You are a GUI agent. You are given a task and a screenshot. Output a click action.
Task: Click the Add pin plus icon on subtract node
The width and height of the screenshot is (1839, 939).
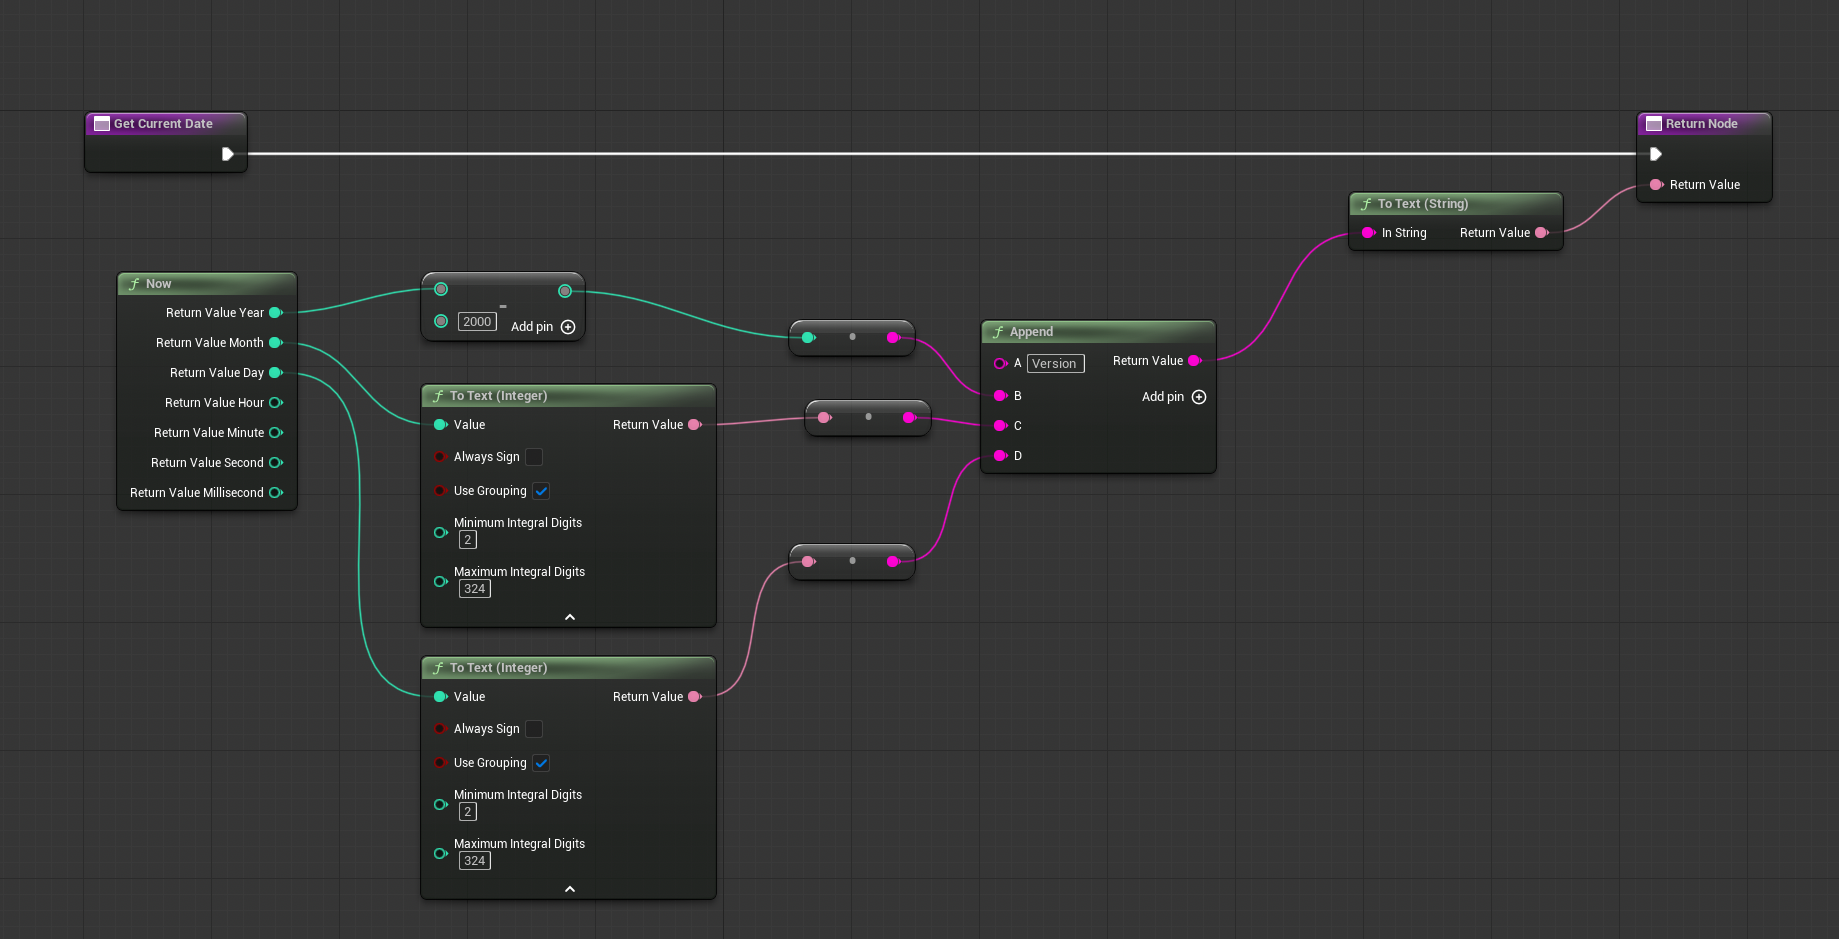coord(568,327)
